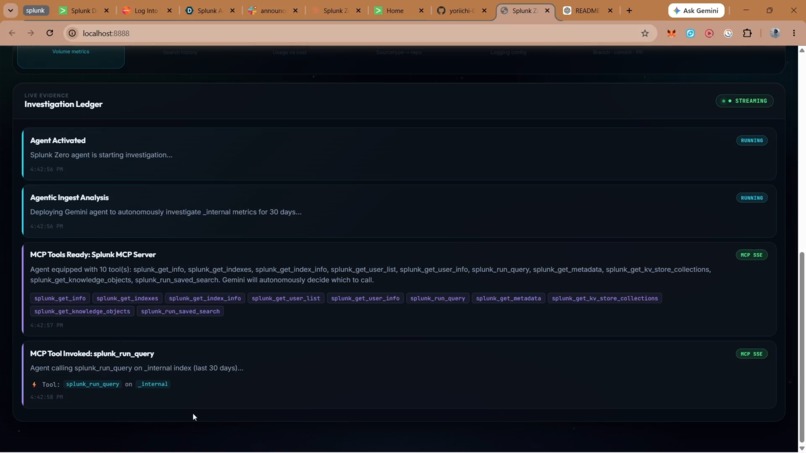Image resolution: width=806 pixels, height=453 pixels.
Task: Close the Splunk D tab
Action: 106,10
